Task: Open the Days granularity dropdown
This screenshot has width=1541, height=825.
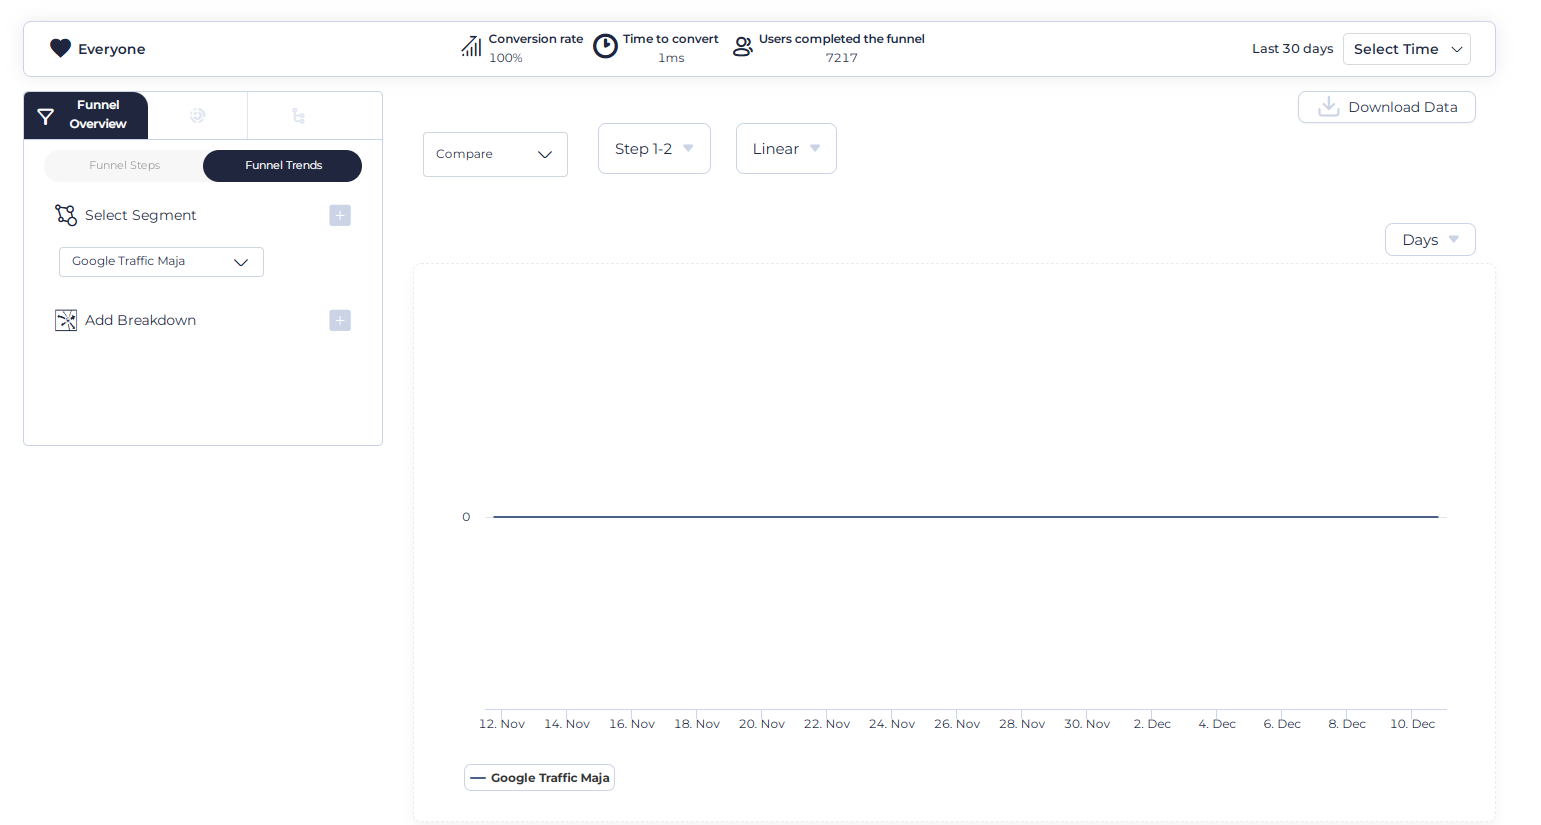Action: (x=1430, y=240)
